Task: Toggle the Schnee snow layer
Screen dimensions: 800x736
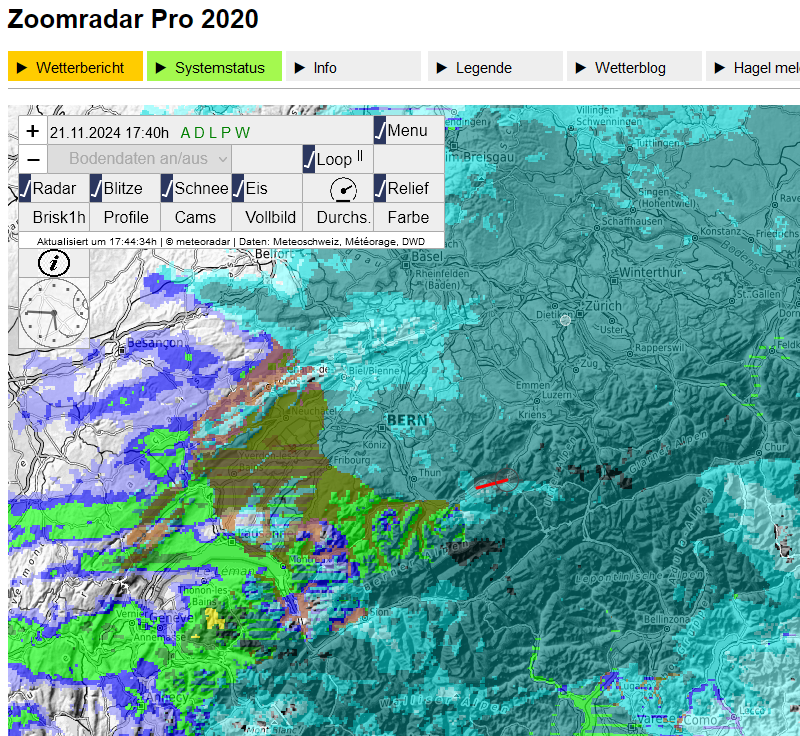Action: pos(167,188)
